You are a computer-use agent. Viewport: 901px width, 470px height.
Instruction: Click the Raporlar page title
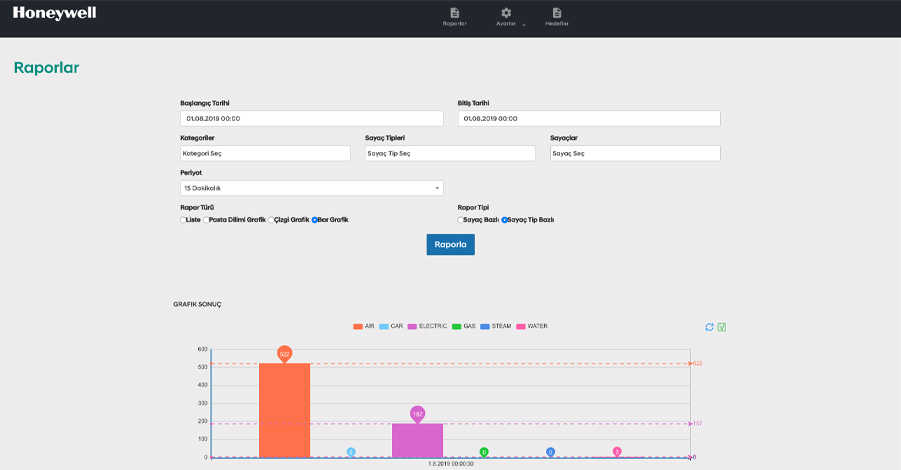pyautogui.click(x=47, y=68)
